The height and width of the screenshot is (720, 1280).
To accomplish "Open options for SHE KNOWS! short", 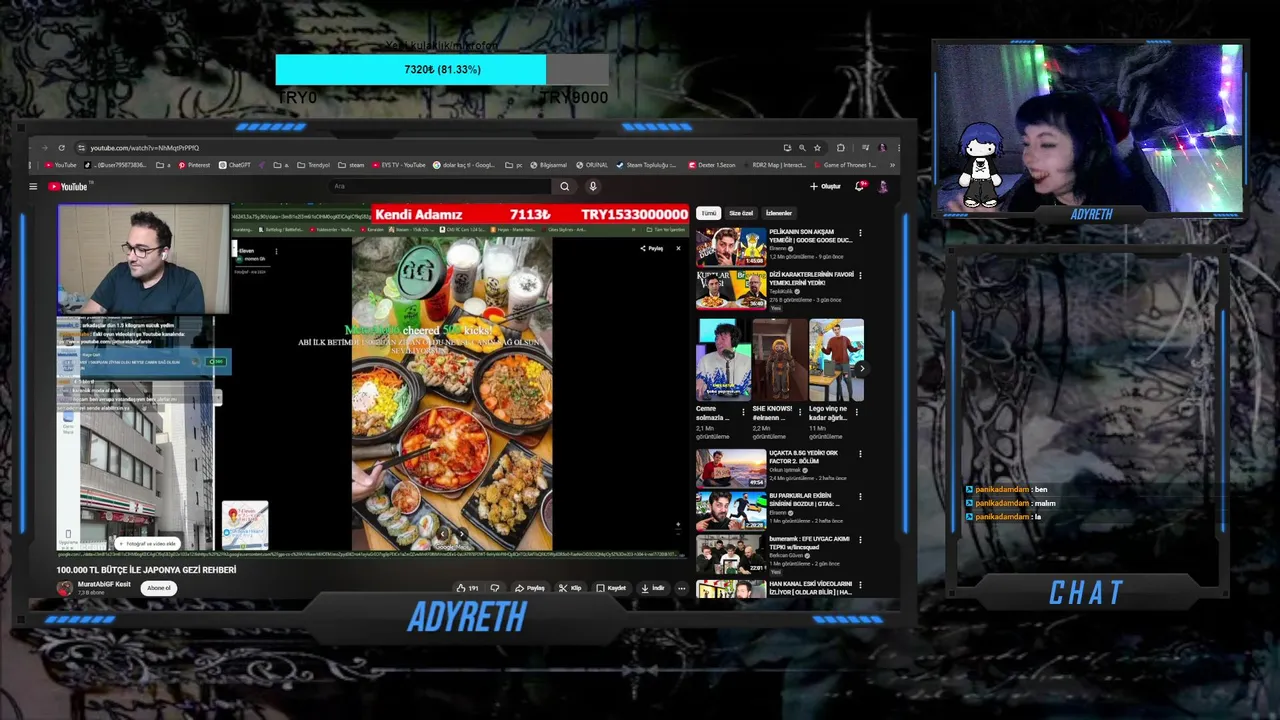I will coord(799,412).
